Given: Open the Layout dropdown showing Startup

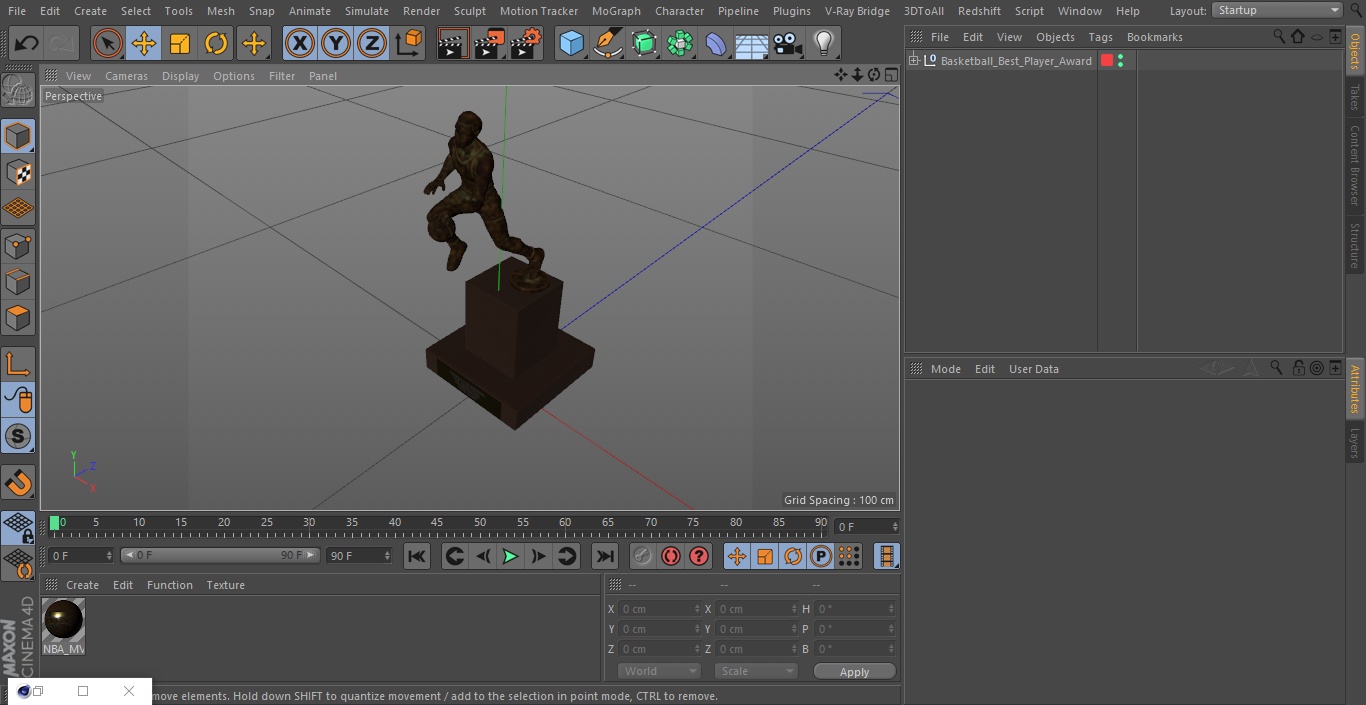Looking at the screenshot, I should coord(1278,10).
